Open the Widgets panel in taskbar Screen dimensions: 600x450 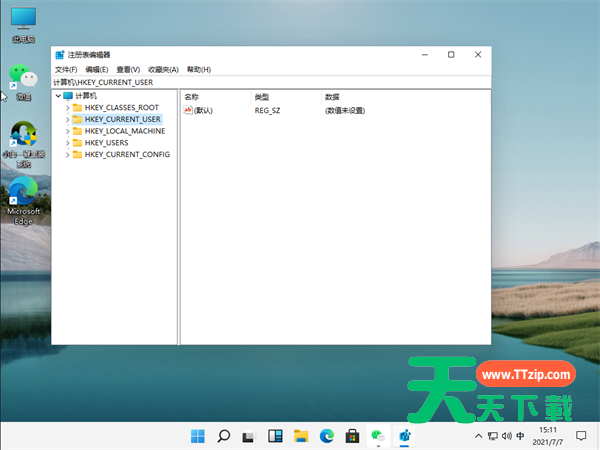click(x=274, y=436)
